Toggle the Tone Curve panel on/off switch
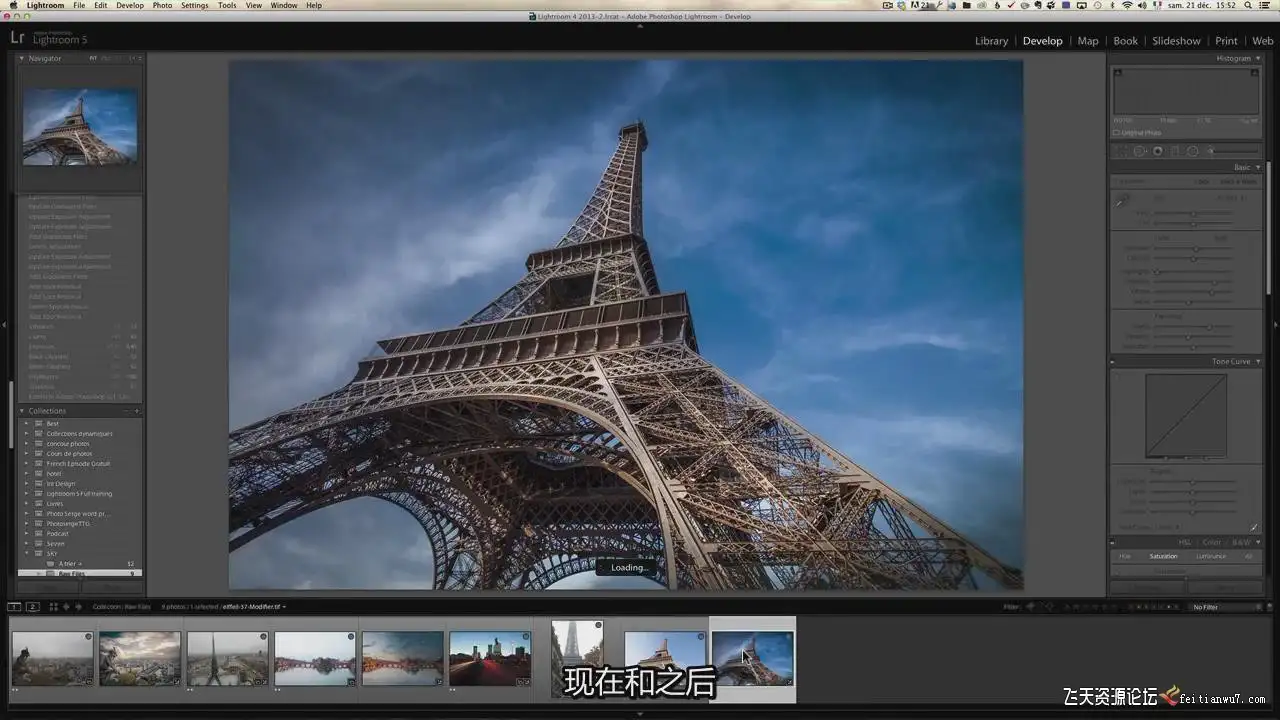The width and height of the screenshot is (1280, 720). (x=1114, y=361)
